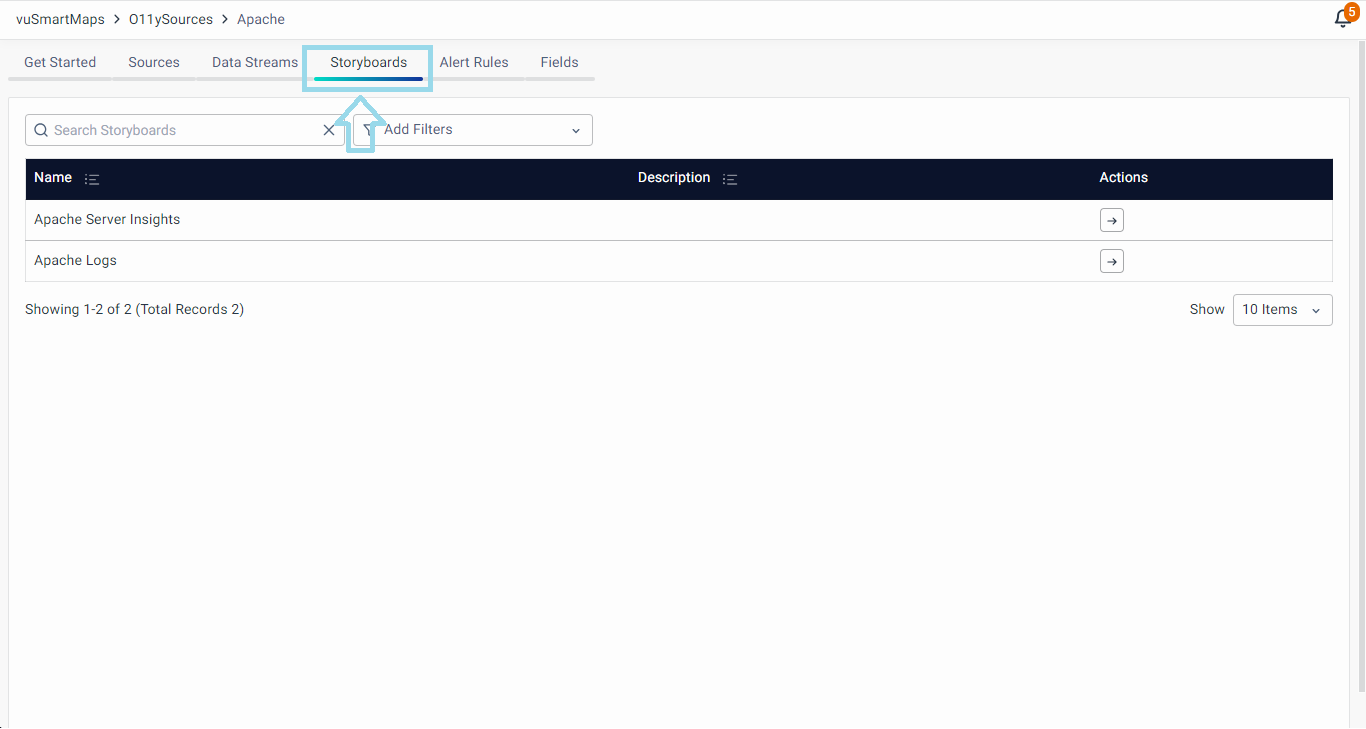
Task: Open the Alert Rules tab
Action: (x=474, y=62)
